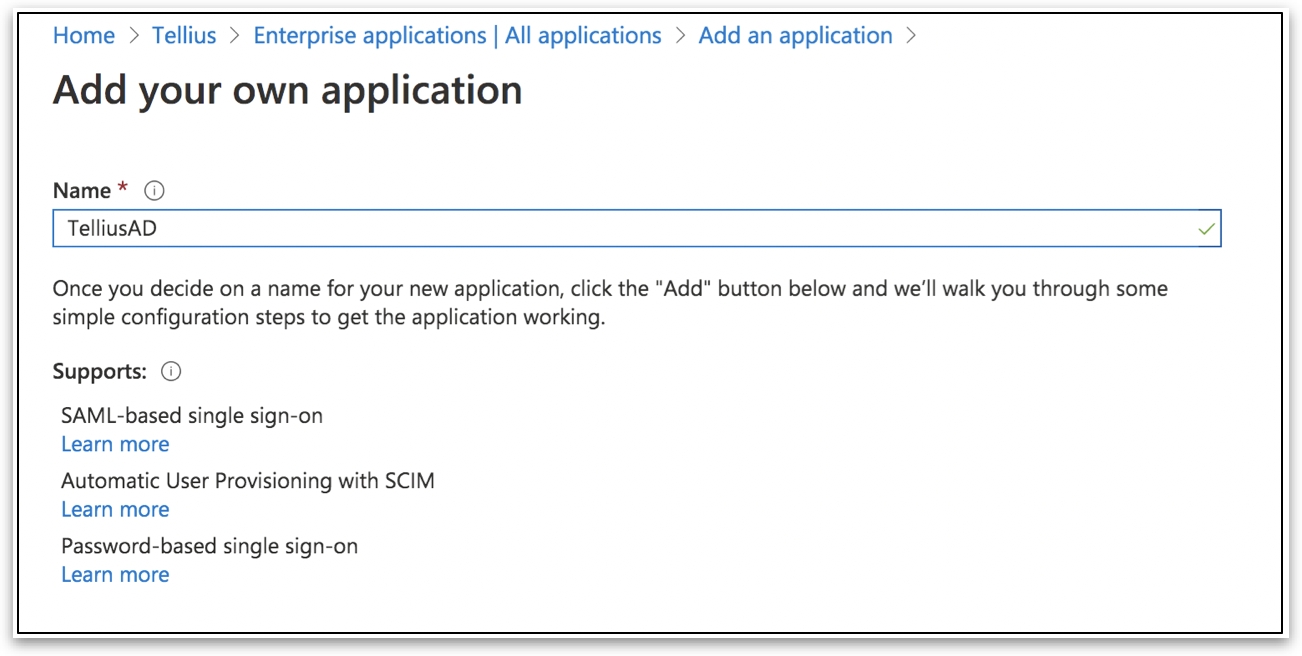The width and height of the screenshot is (1302, 656).
Task: Click the info icon beside Supports
Action: 171,371
